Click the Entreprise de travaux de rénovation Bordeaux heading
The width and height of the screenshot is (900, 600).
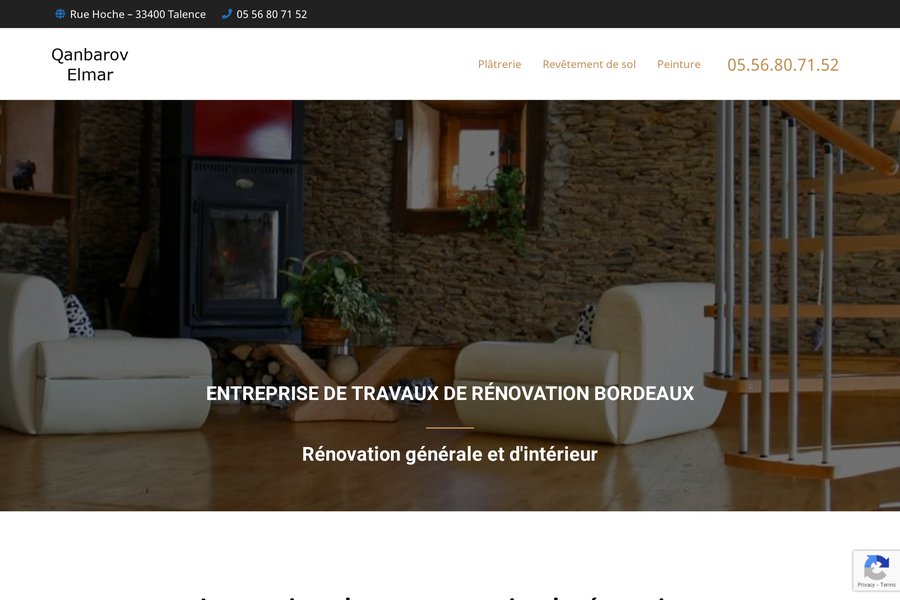[450, 393]
